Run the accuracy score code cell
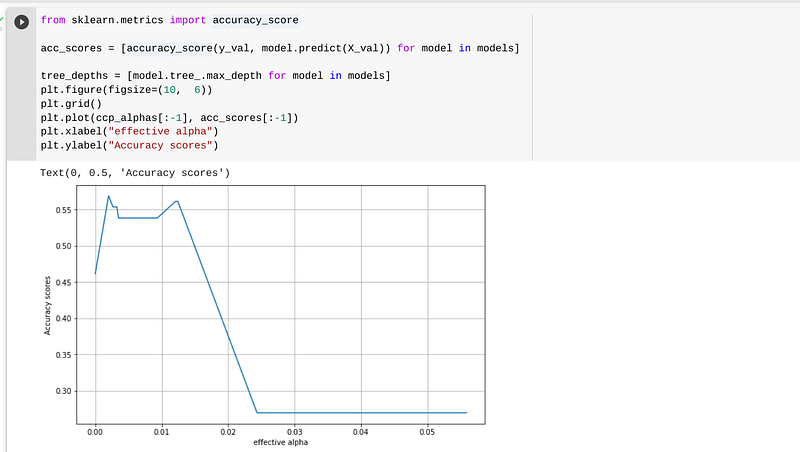The width and height of the screenshot is (800, 452). coord(21,22)
